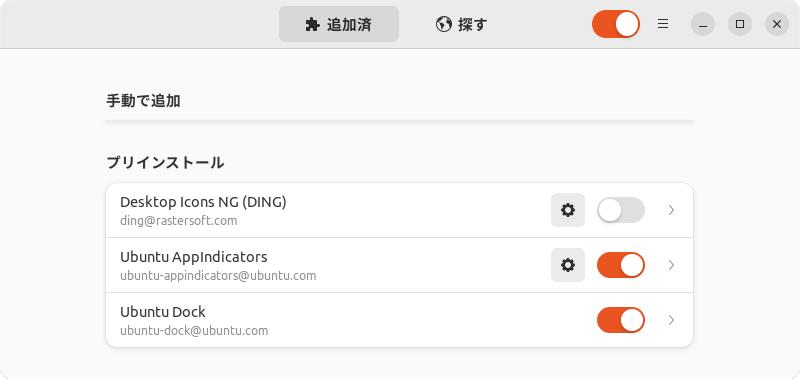Close the extensions window
The image size is (800, 379).
pos(777,24)
